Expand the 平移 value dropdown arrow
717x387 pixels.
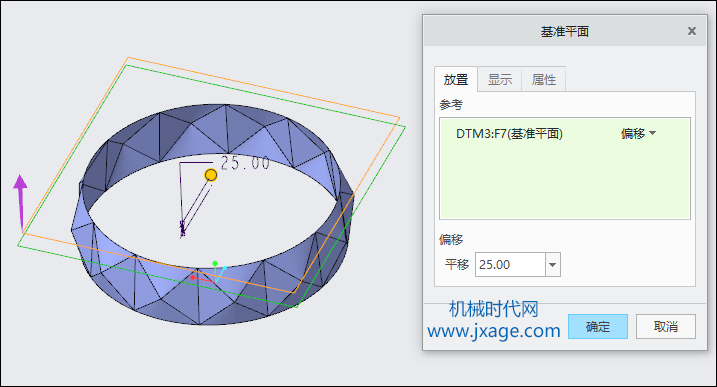(x=552, y=264)
